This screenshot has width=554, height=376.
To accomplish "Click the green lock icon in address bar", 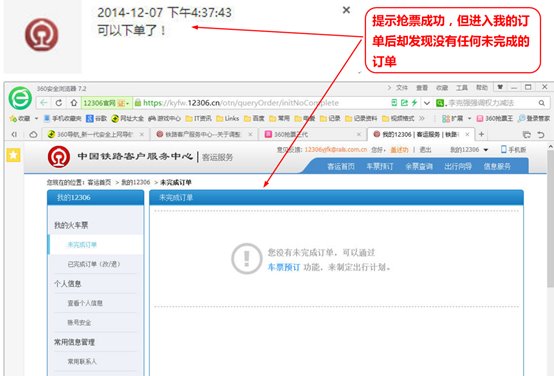I will coord(138,103).
